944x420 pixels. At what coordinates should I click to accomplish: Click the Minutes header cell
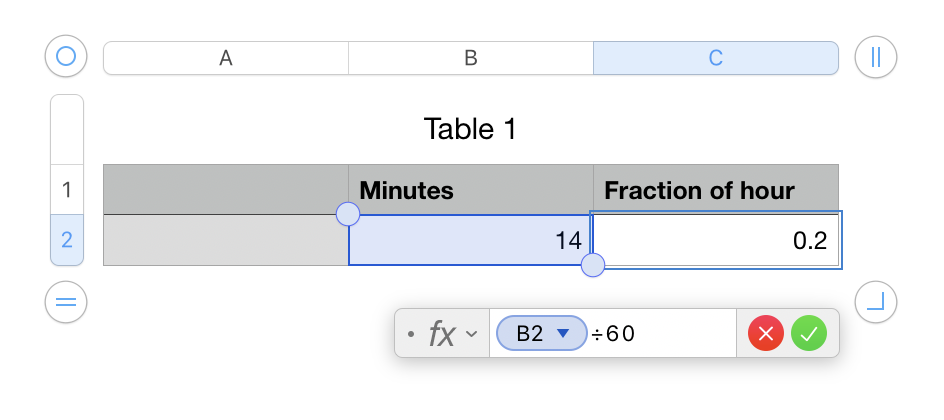coord(470,190)
